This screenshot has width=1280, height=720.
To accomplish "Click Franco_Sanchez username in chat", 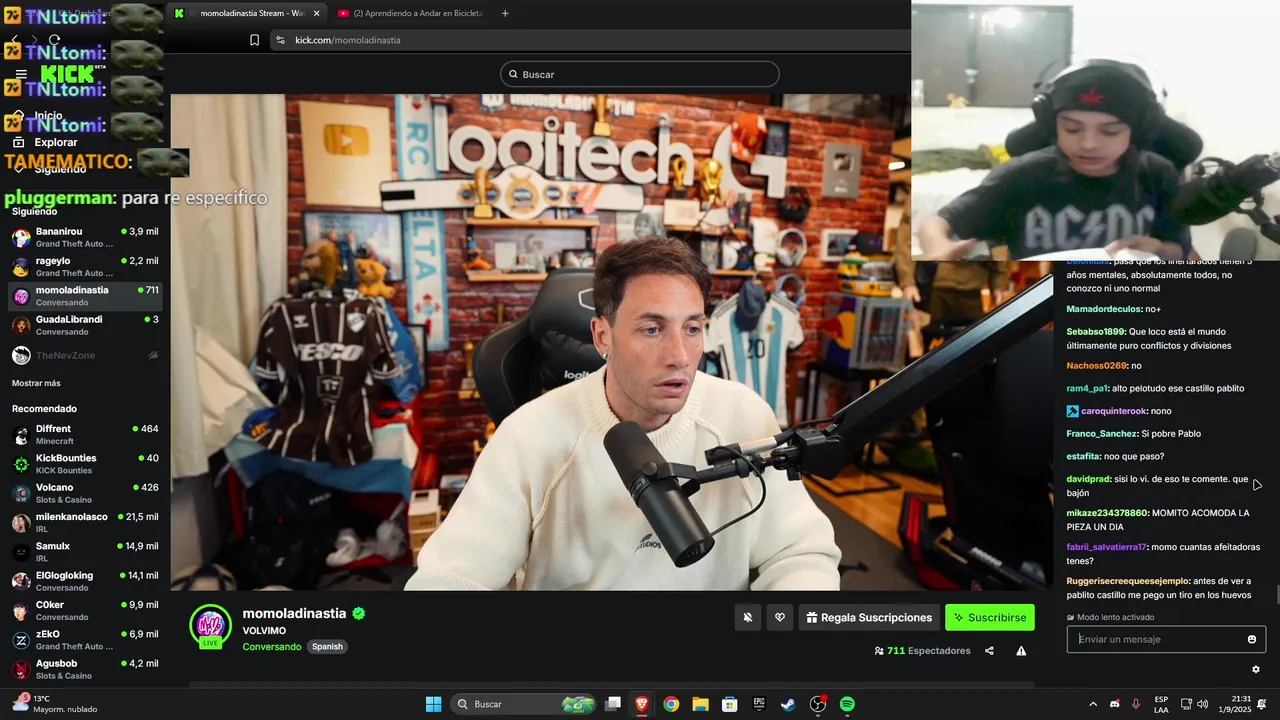I will point(1102,434).
